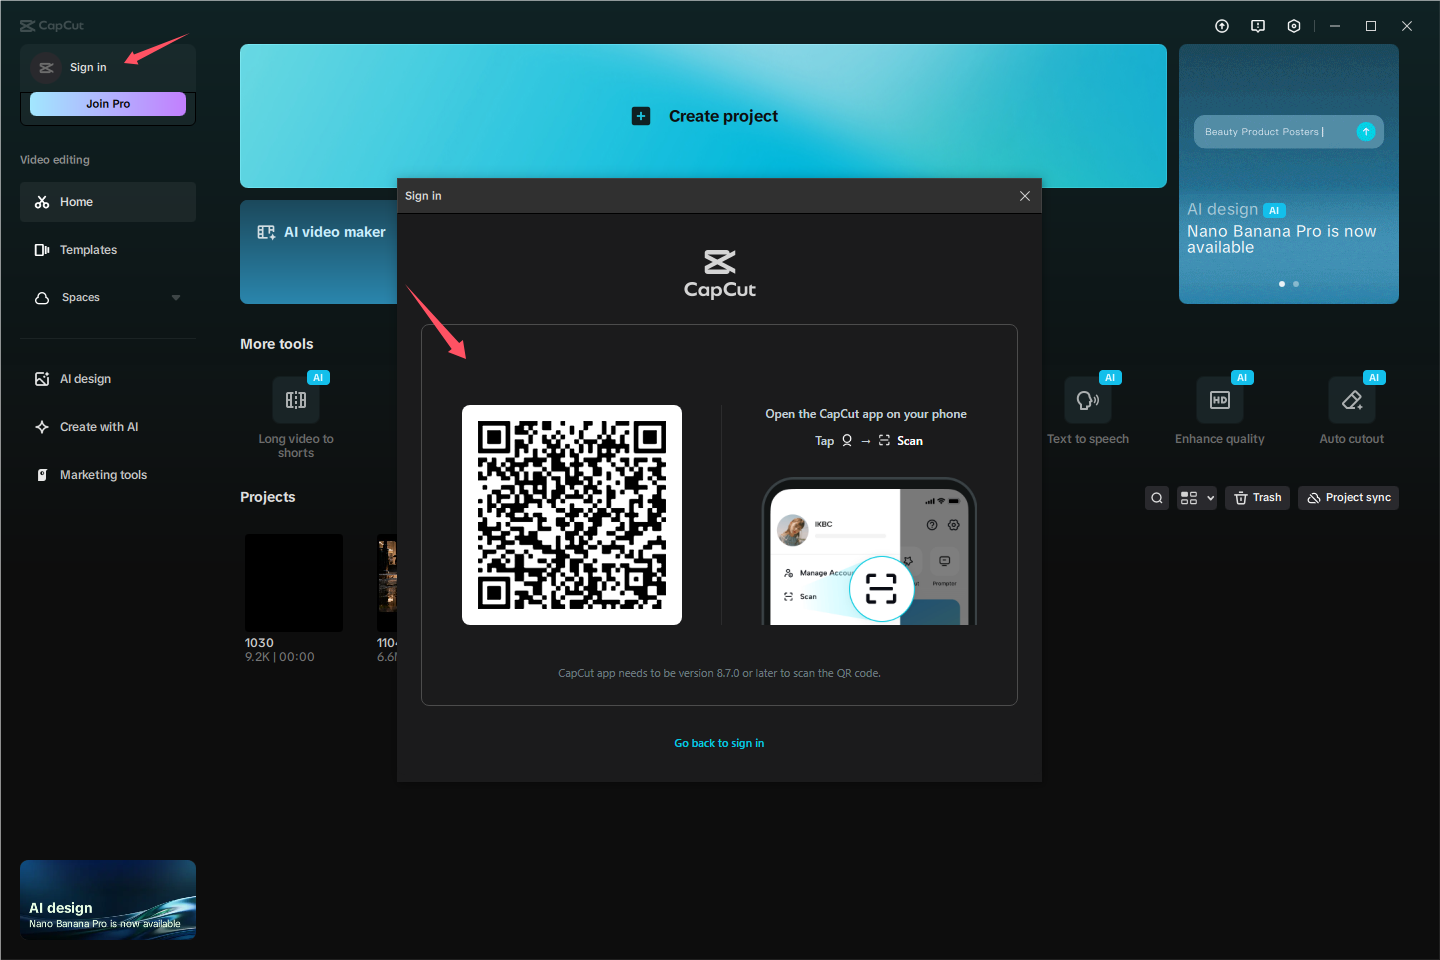Switch to Templates in sidebar
This screenshot has width=1440, height=960.
tap(88, 249)
